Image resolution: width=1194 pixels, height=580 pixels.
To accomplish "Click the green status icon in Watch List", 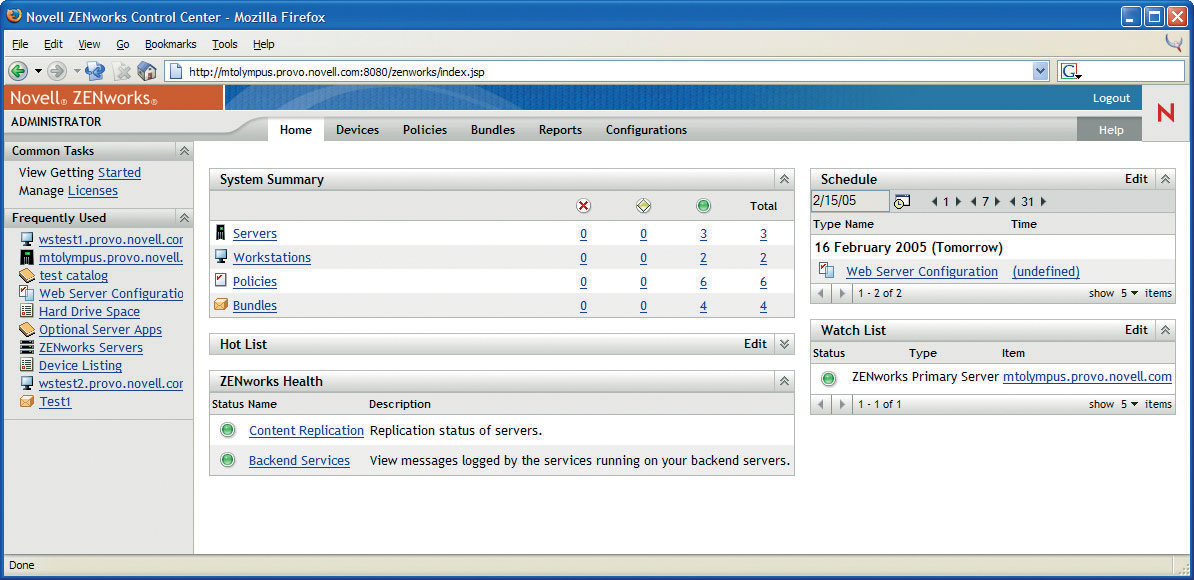I will 828,378.
